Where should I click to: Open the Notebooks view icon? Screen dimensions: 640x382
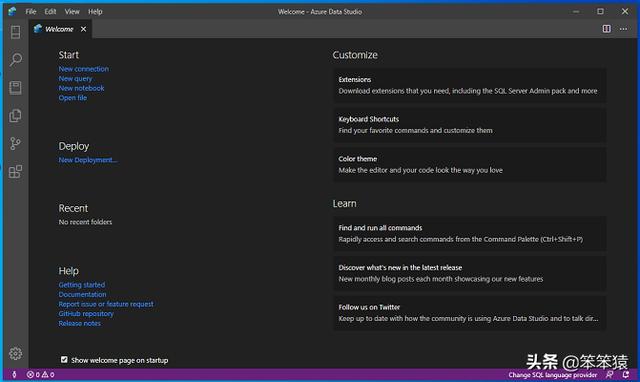[x=16, y=87]
